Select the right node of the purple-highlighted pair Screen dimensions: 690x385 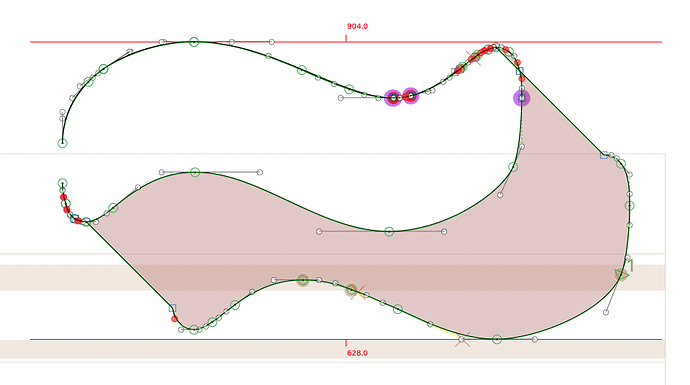pos(410,95)
